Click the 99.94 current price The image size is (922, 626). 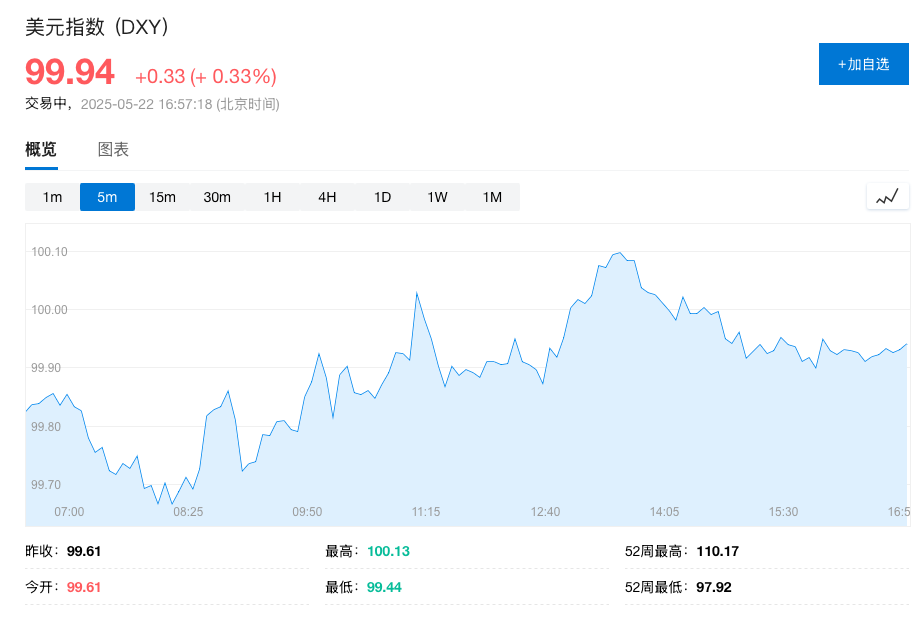pos(70,73)
